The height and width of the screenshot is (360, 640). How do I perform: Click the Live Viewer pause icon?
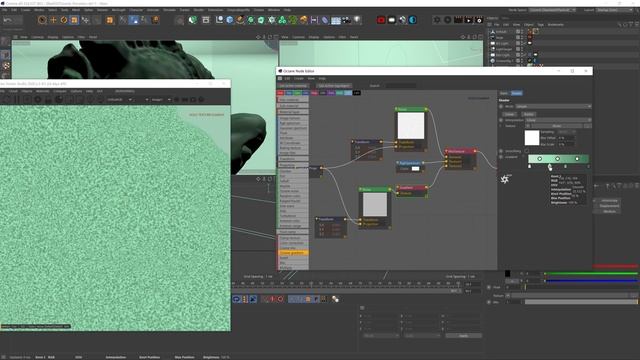[17, 100]
